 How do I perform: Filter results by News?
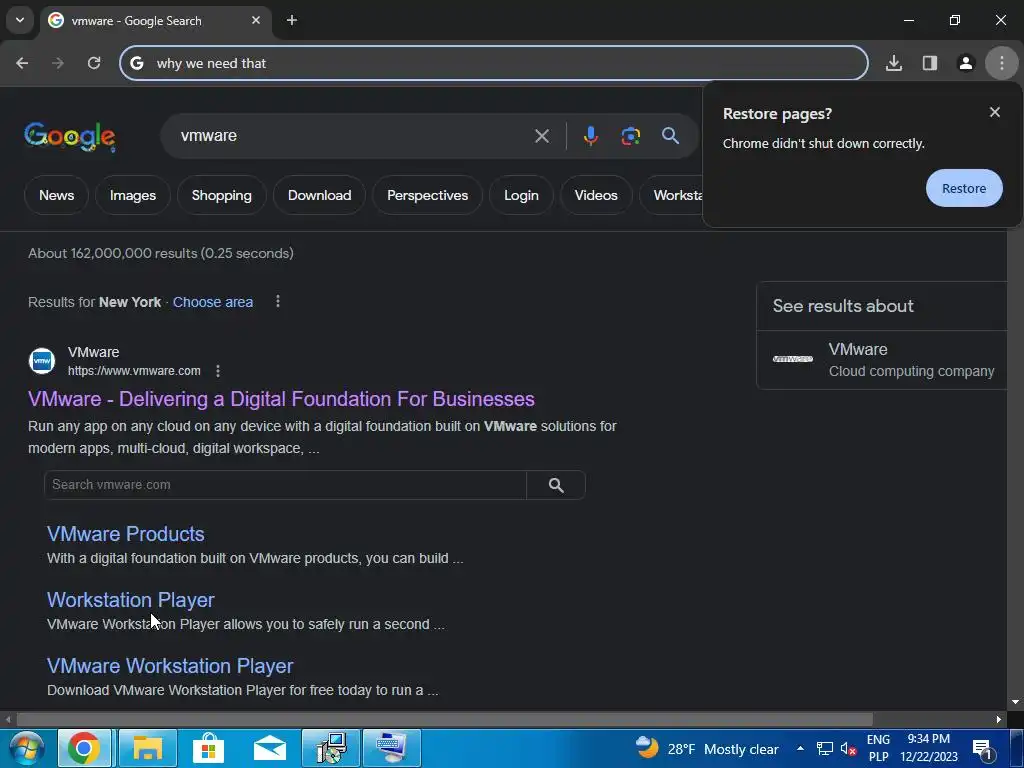point(56,195)
